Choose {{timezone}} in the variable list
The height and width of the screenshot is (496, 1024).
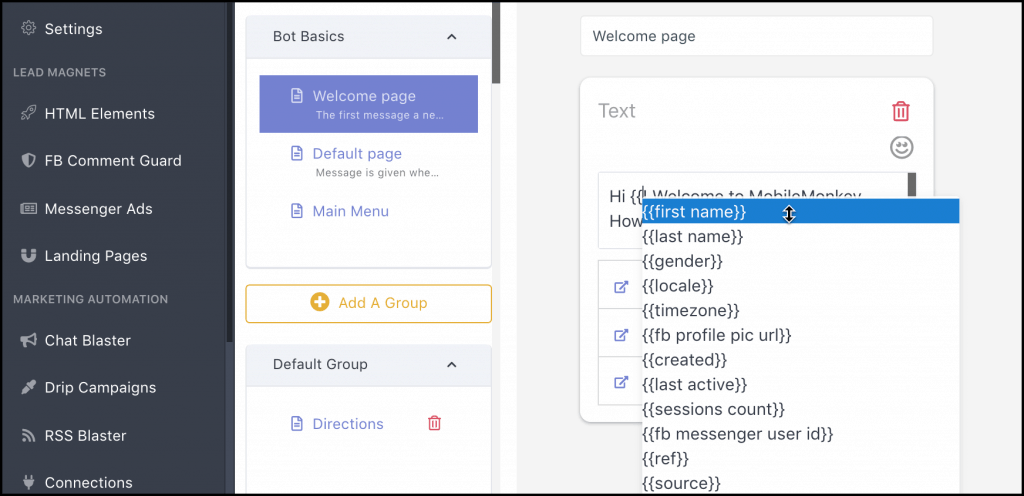[690, 310]
